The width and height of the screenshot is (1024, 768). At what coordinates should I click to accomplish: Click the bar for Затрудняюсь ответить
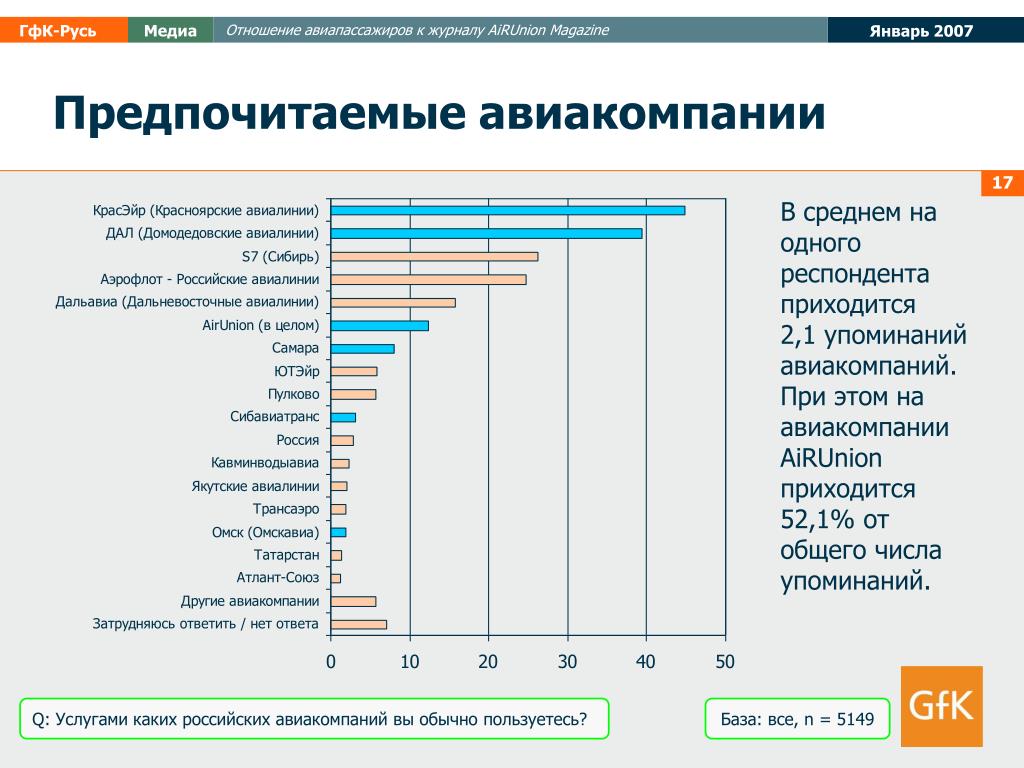pos(359,624)
